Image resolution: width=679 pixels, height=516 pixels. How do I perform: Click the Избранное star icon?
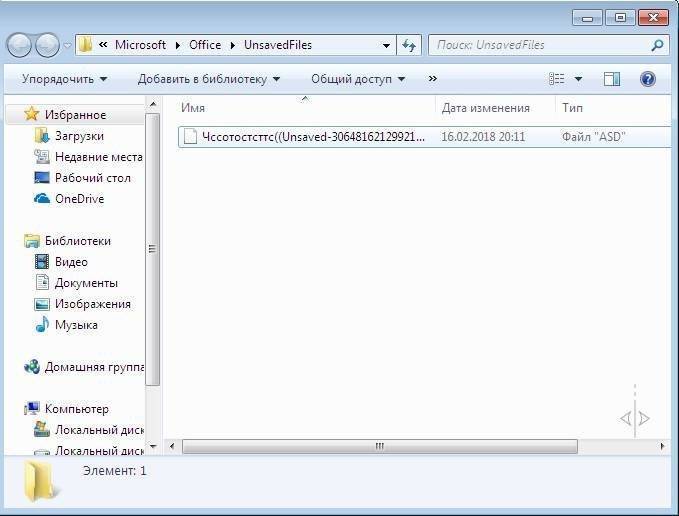click(32, 114)
